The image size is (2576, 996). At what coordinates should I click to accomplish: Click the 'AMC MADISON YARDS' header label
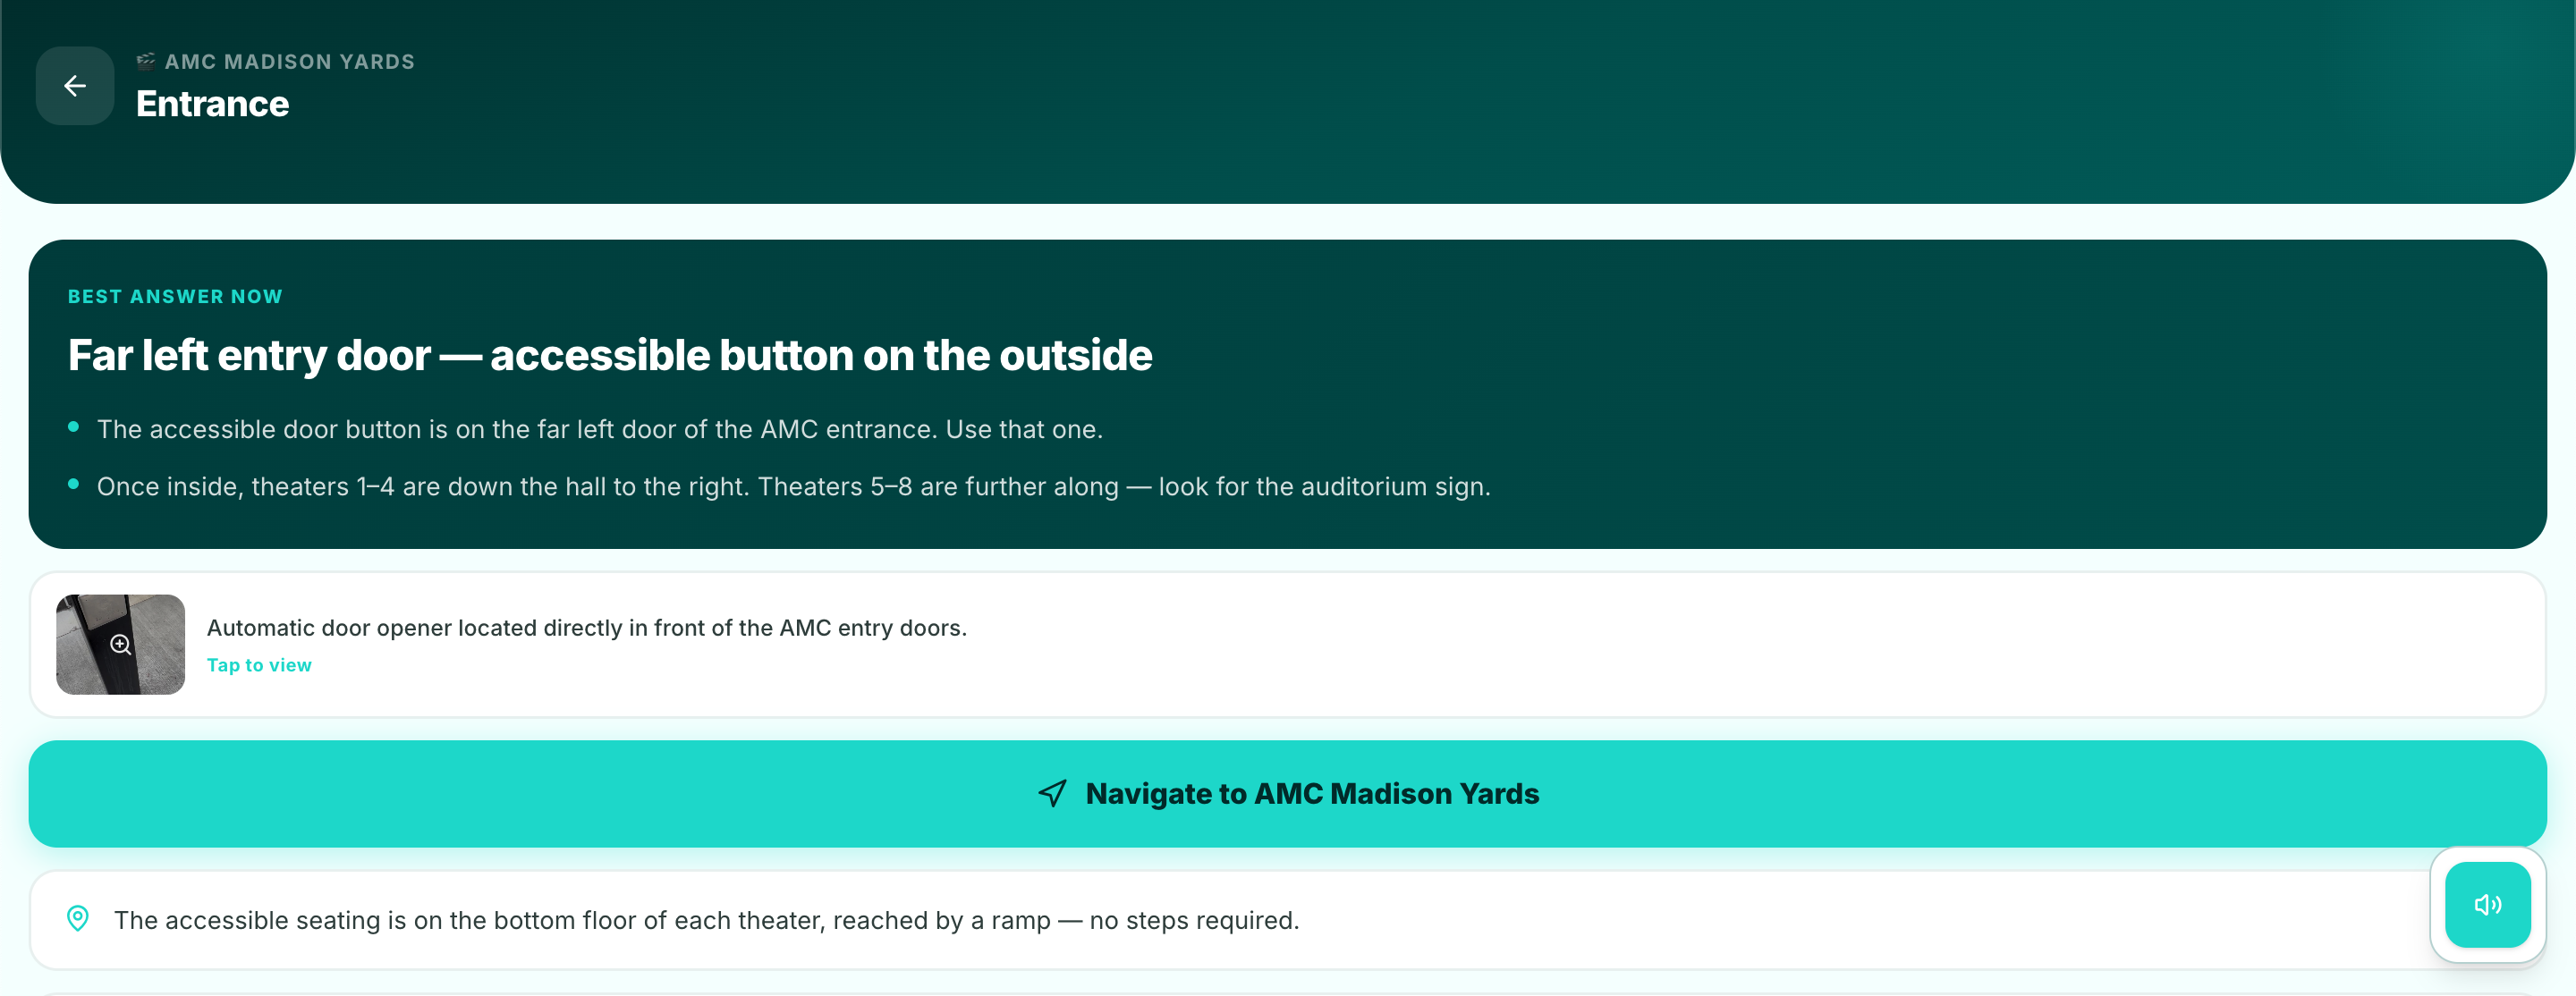pyautogui.click(x=290, y=62)
